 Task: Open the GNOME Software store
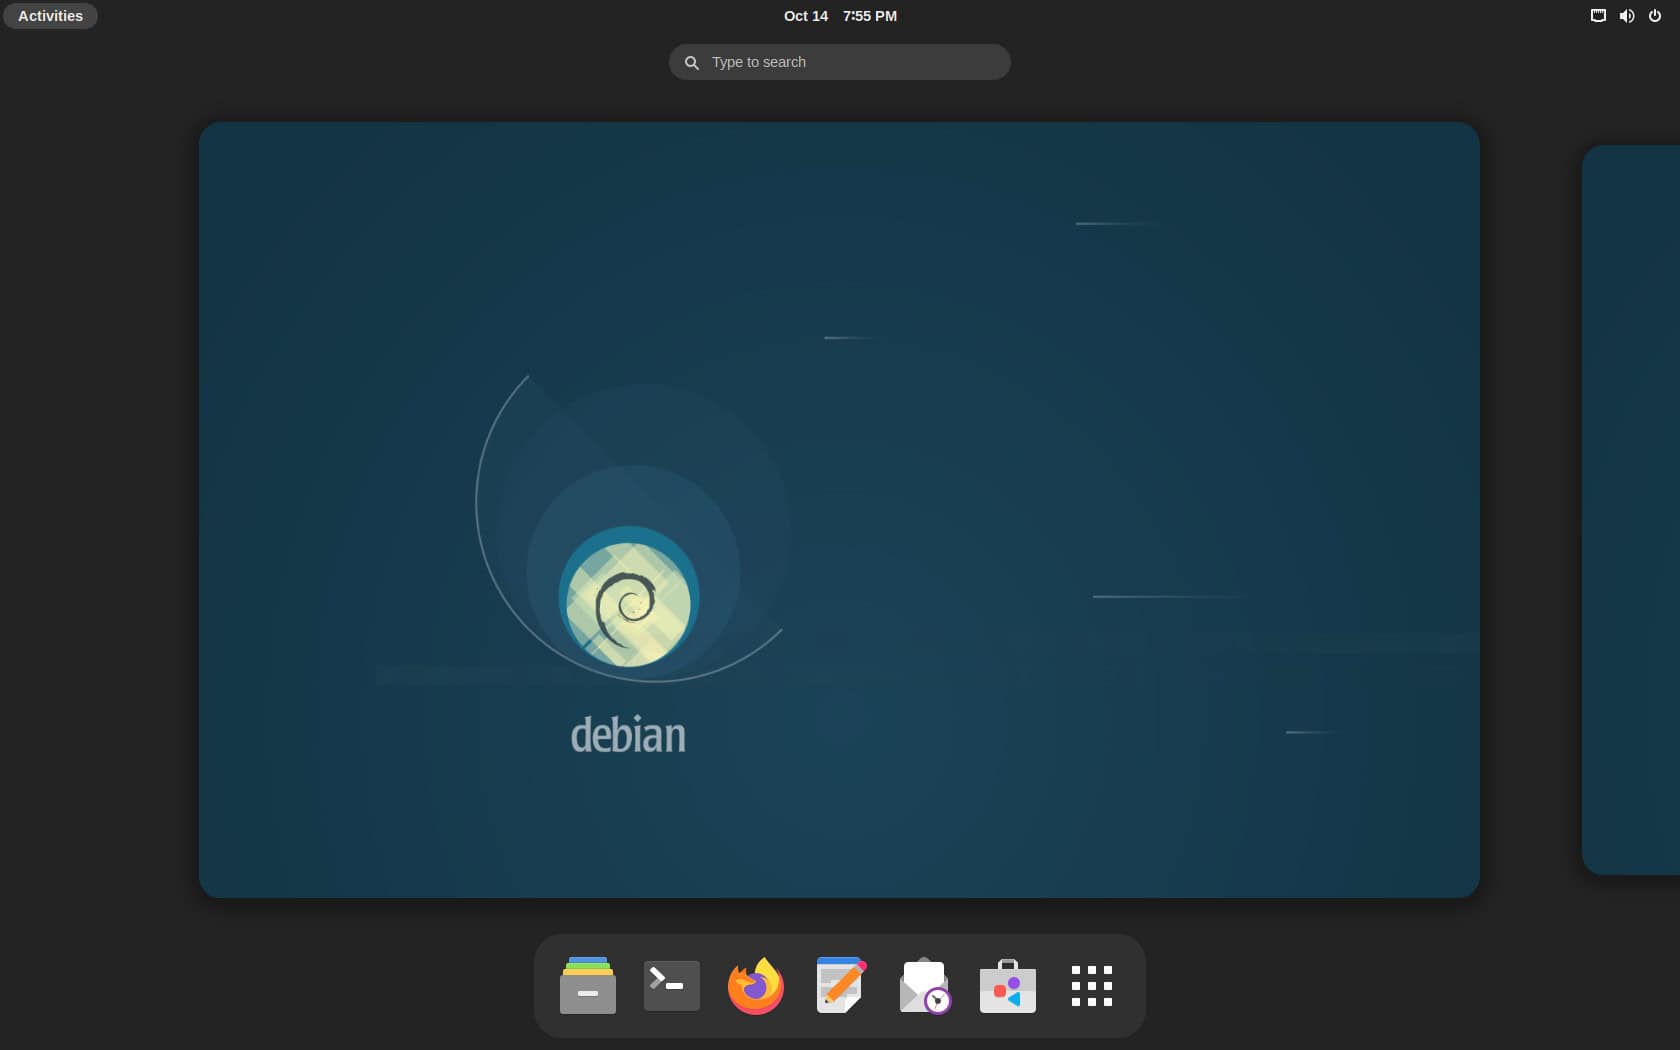tap(1007, 985)
